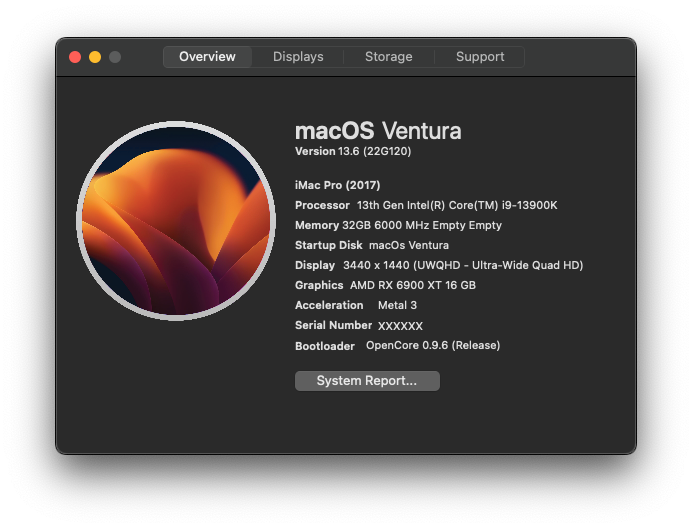This screenshot has width=692, height=528.
Task: Select the iMac Pro (2017) model text
Action: (338, 185)
